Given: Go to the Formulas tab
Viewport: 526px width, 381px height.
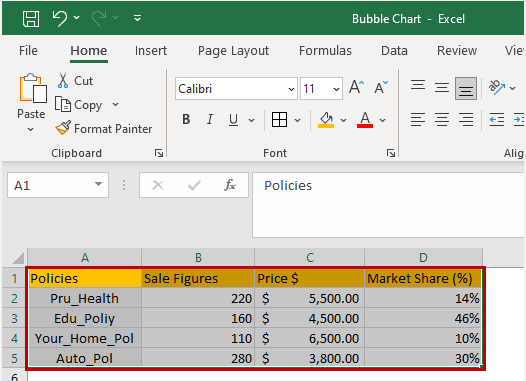Looking at the screenshot, I should click(325, 51).
